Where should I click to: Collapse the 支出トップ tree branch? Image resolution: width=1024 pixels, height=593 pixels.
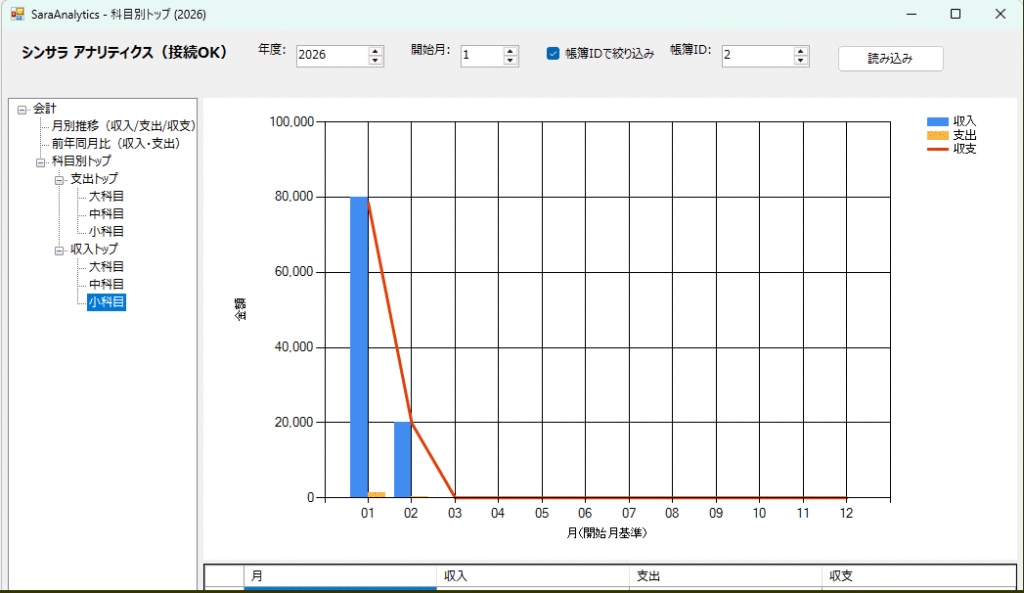point(60,179)
